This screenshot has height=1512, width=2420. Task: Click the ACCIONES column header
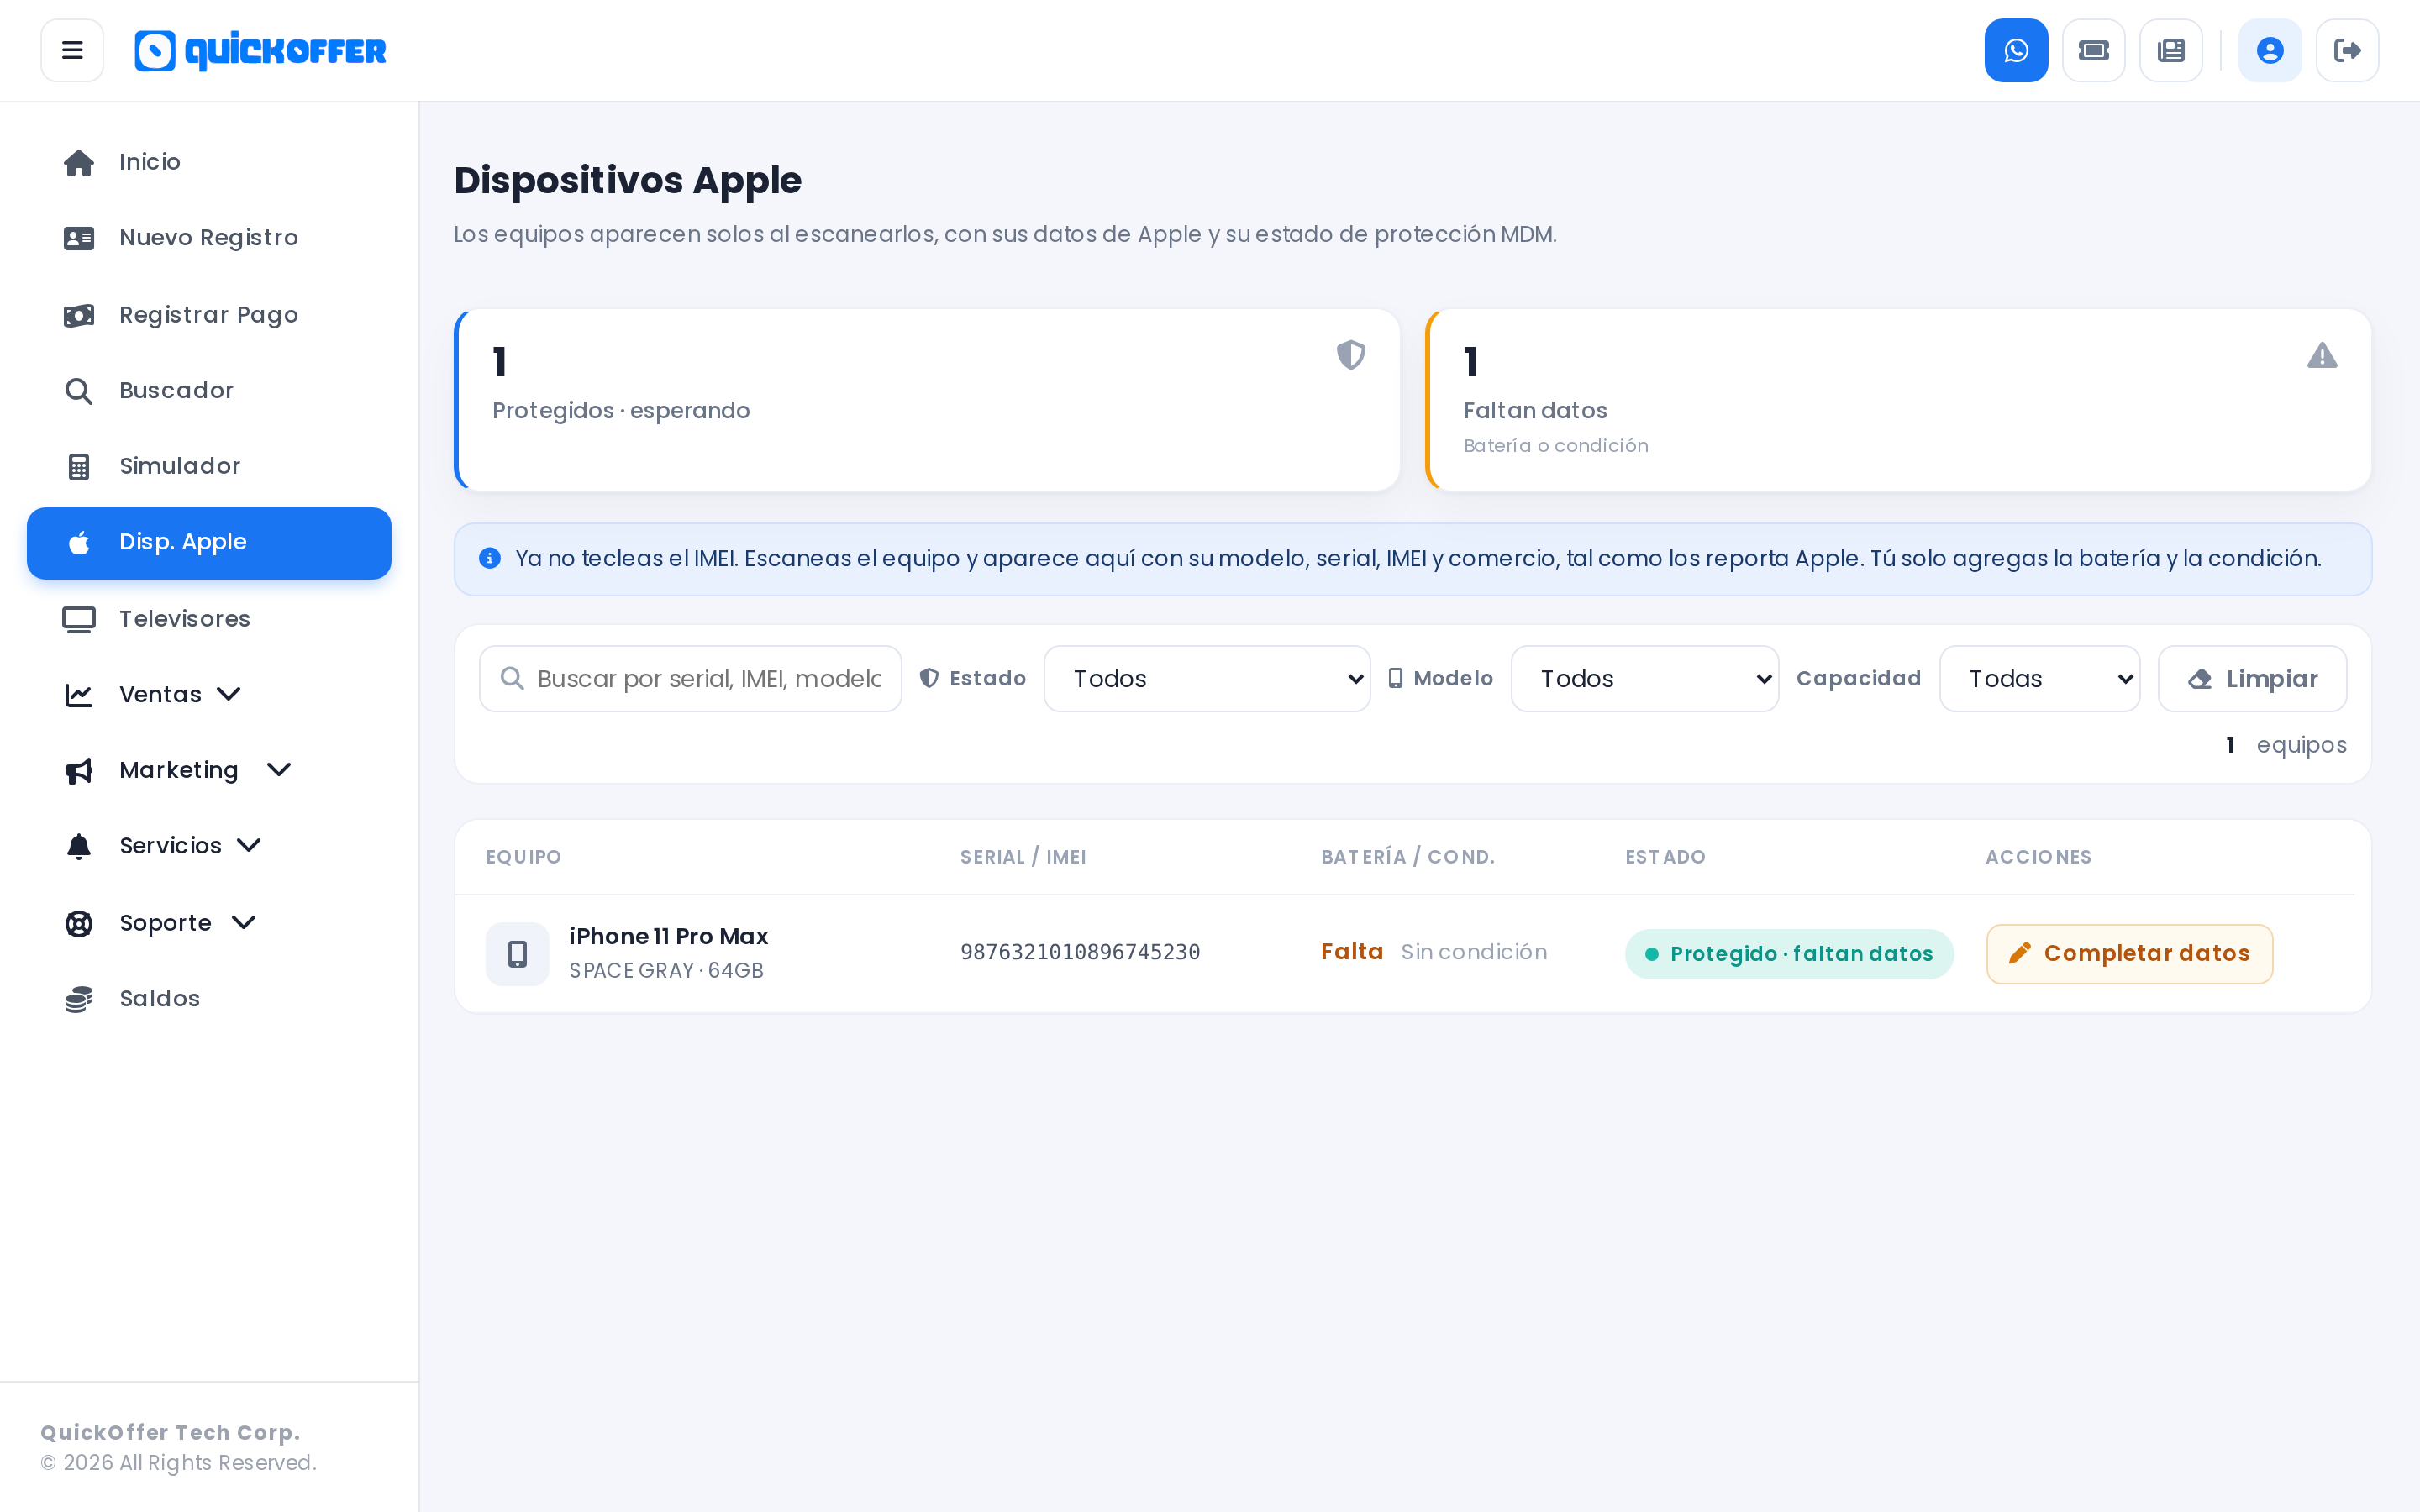[2038, 857]
